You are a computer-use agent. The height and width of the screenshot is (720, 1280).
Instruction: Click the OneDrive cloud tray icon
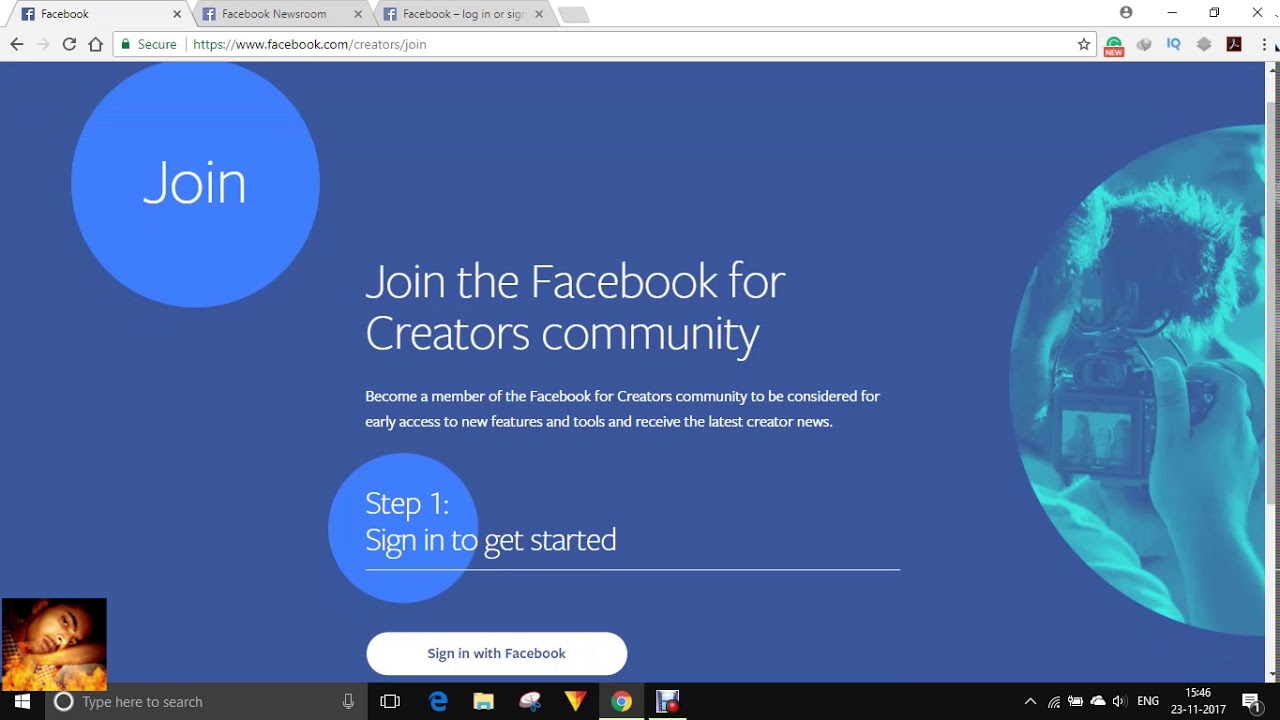click(x=1098, y=701)
